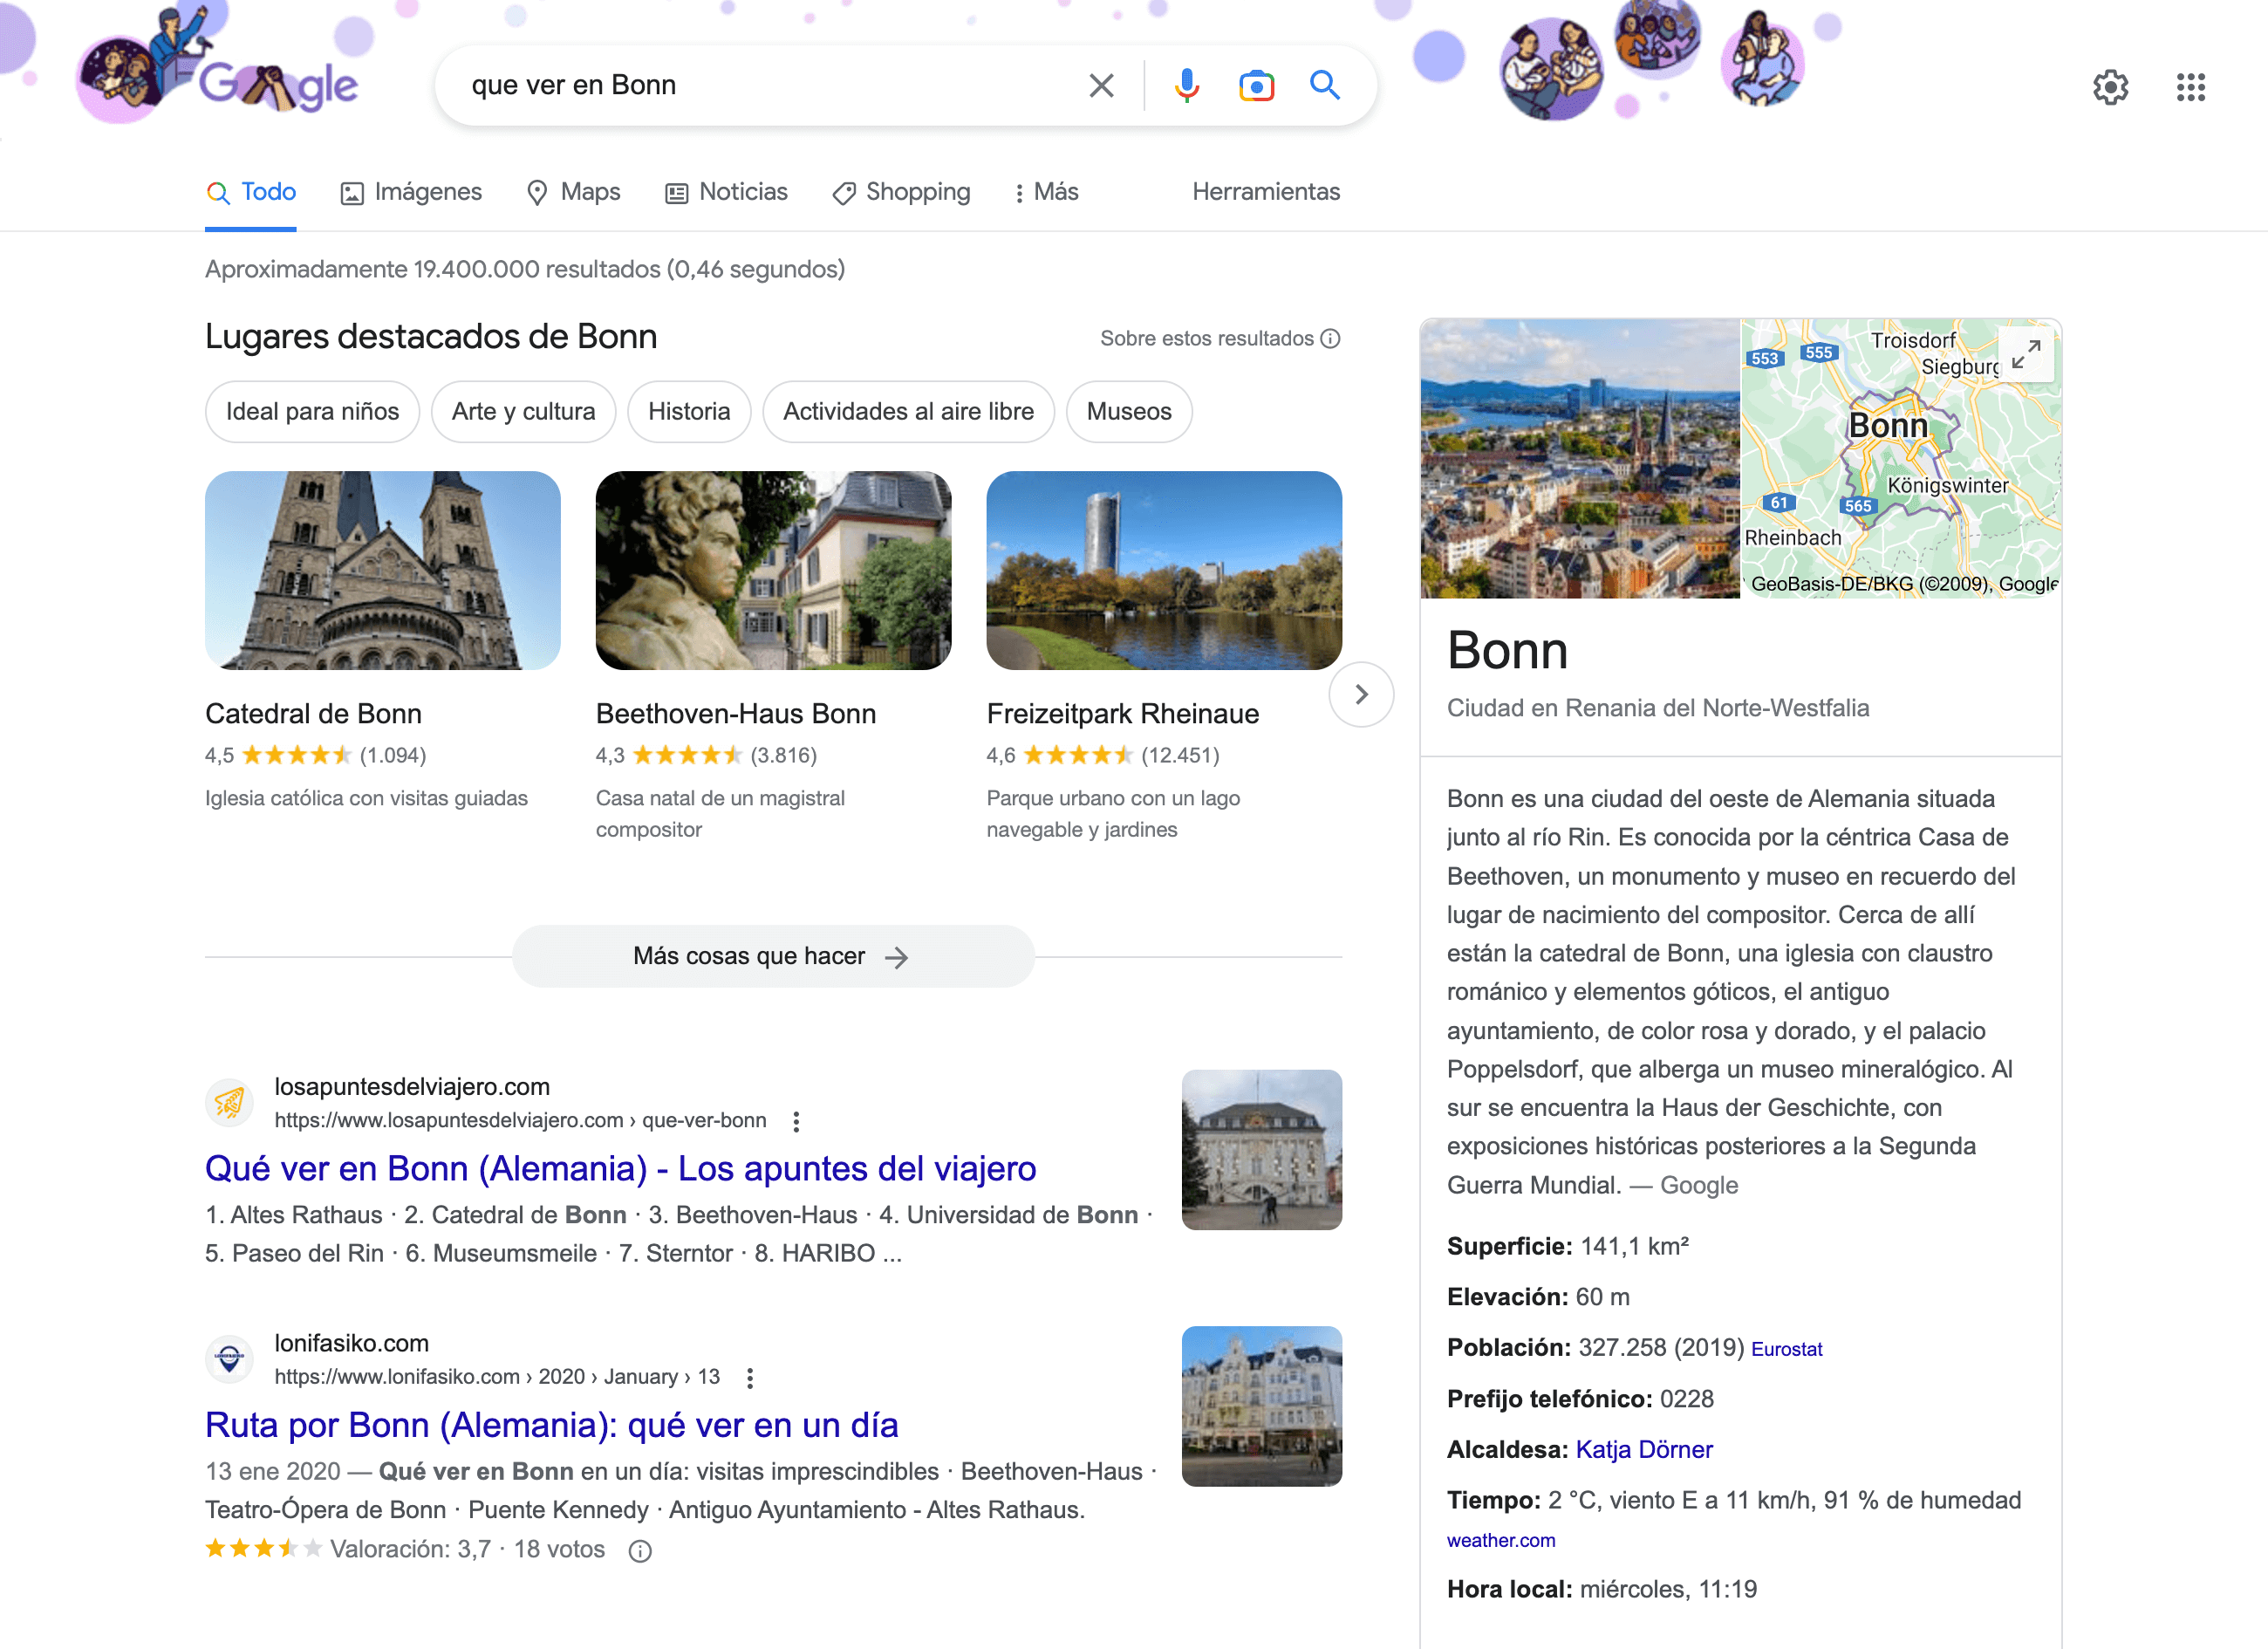
Task: Open 'Más' dropdown in search tabs
Action: (1046, 192)
